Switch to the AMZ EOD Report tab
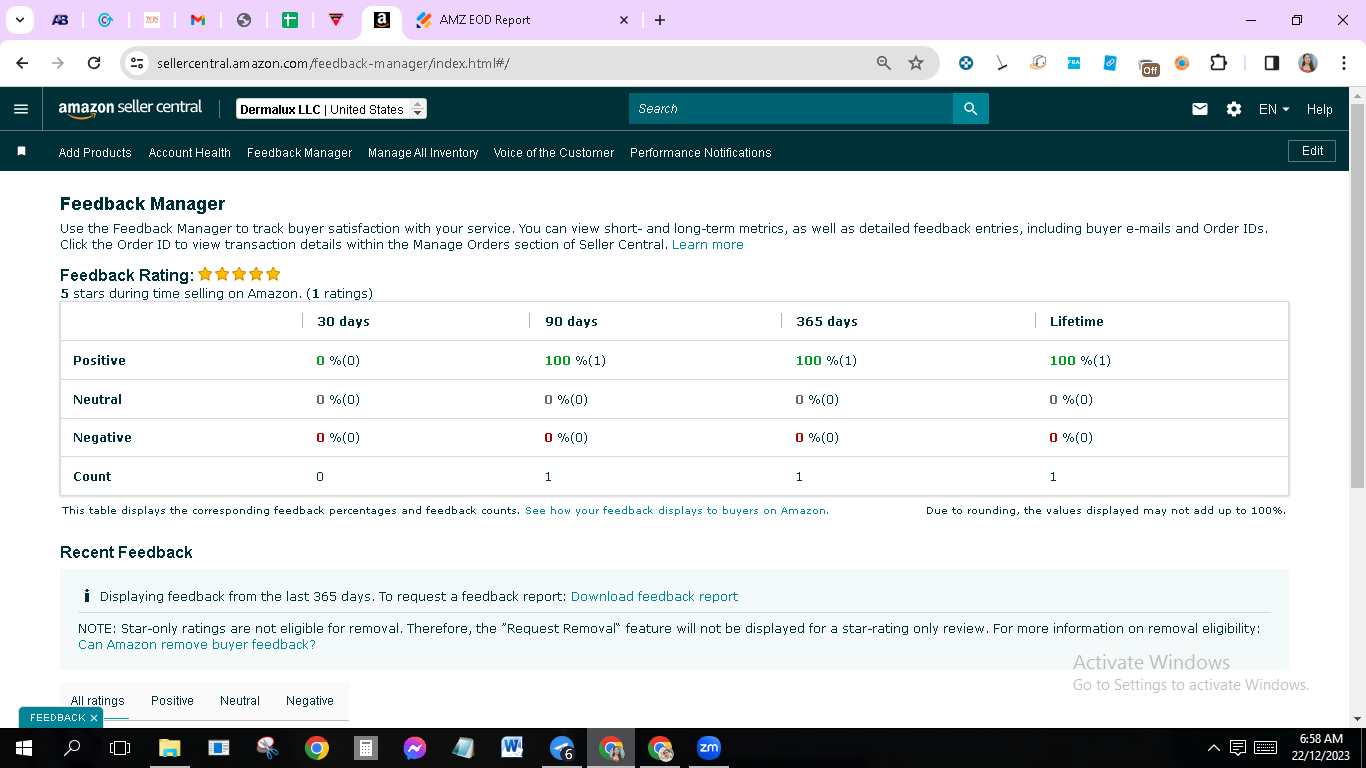This screenshot has width=1366, height=768. click(x=521, y=20)
